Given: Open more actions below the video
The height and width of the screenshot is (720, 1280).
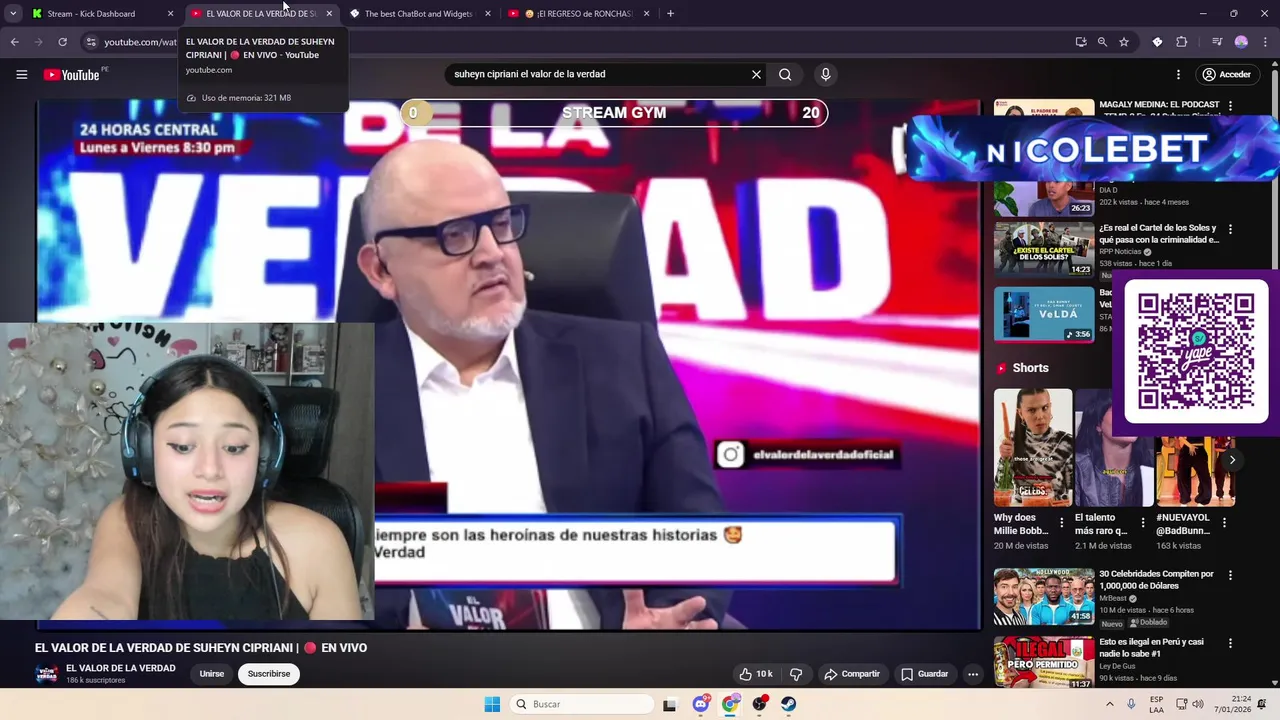Looking at the screenshot, I should (972, 674).
